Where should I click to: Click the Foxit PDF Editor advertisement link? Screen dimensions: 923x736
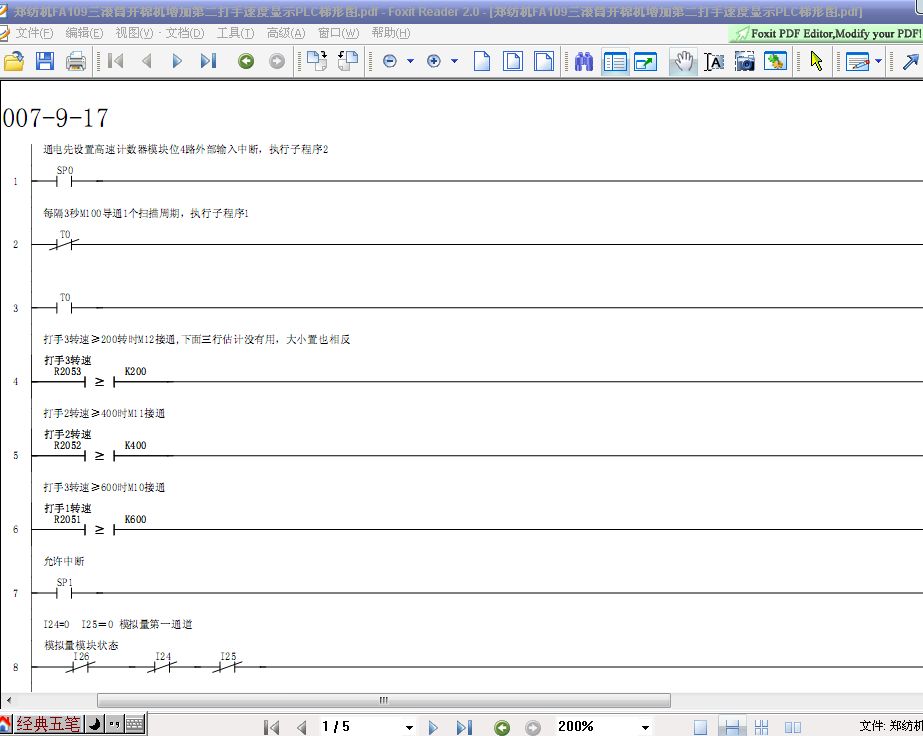[x=827, y=33]
